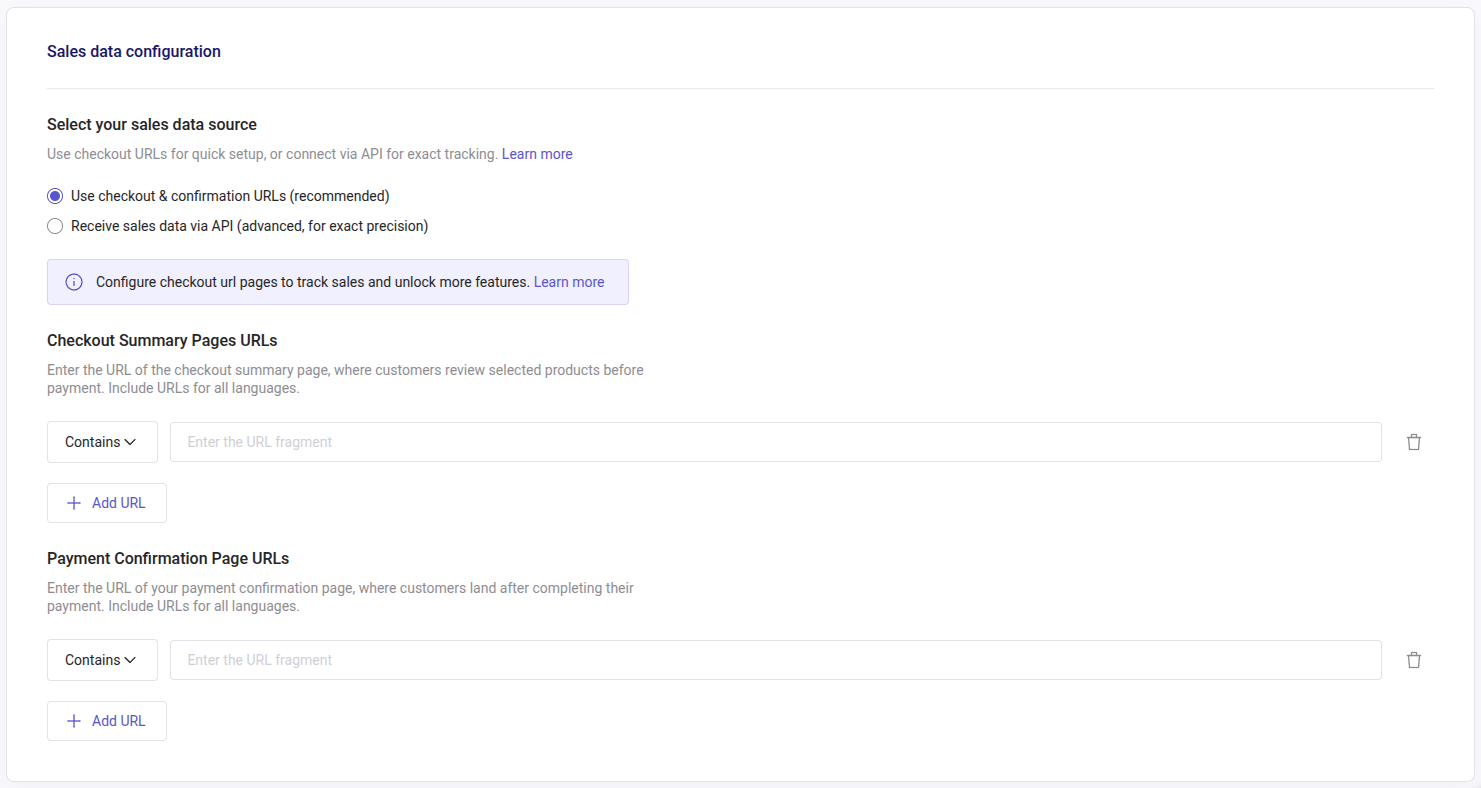This screenshot has width=1481, height=788.
Task: Select 'Use checkout & confirmation URLs' radio option
Action: pyautogui.click(x=55, y=196)
